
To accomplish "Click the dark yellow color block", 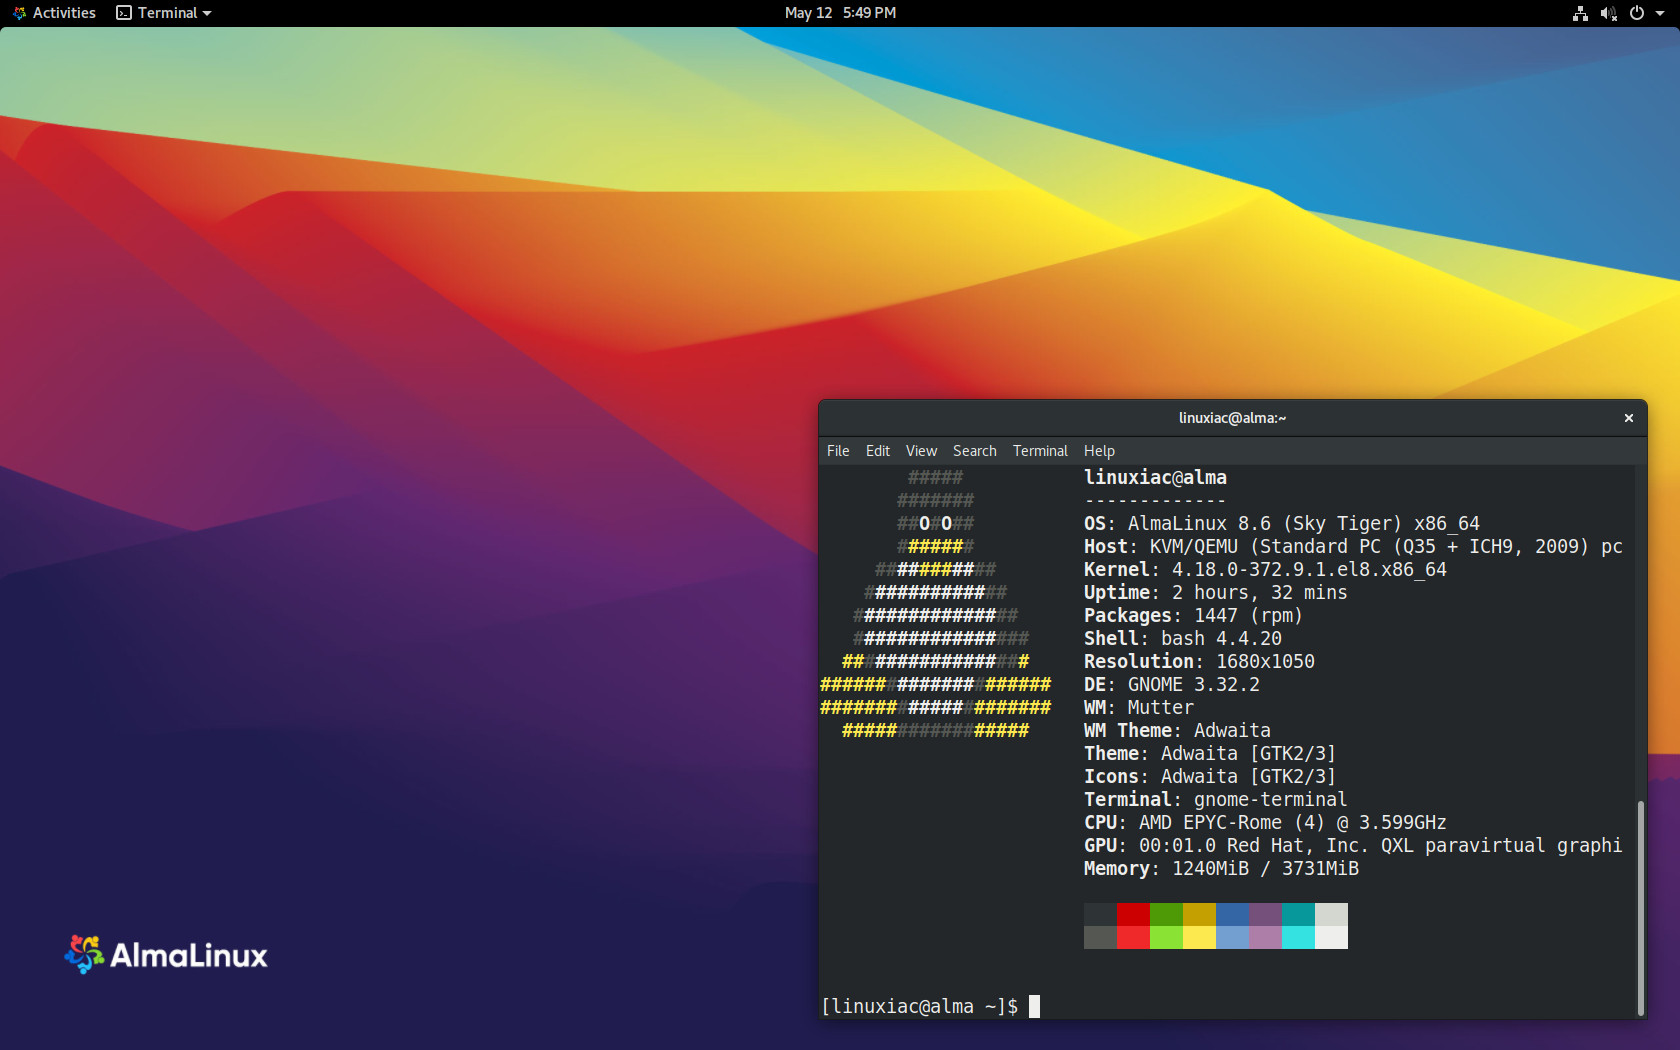I will tap(1199, 914).
